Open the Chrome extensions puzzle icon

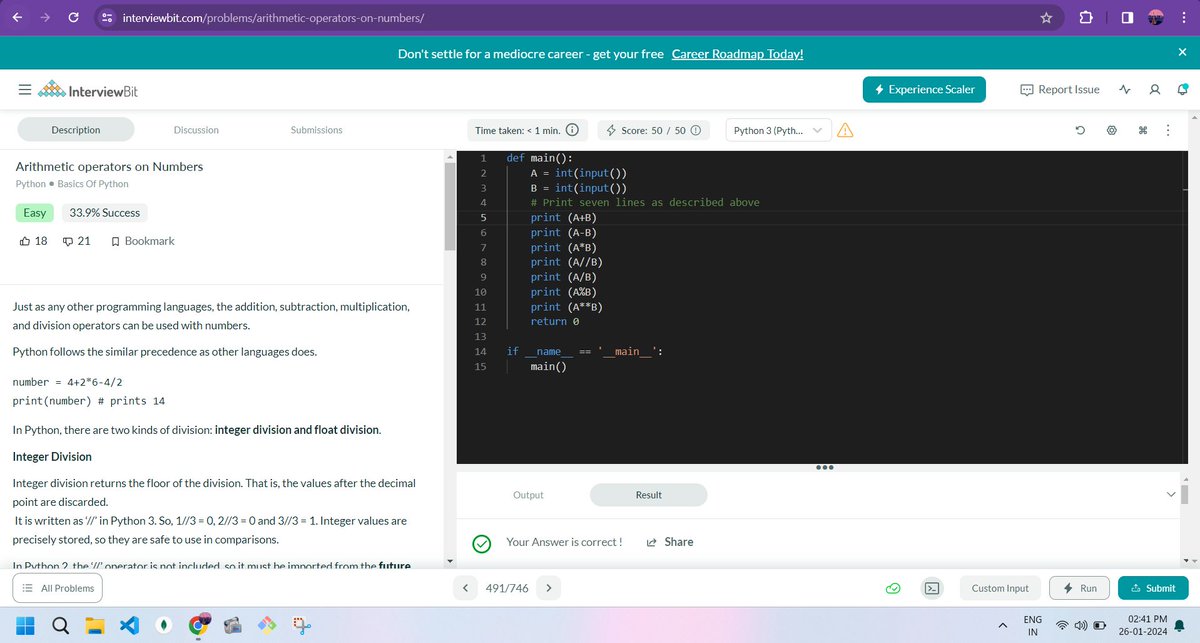(x=1086, y=17)
